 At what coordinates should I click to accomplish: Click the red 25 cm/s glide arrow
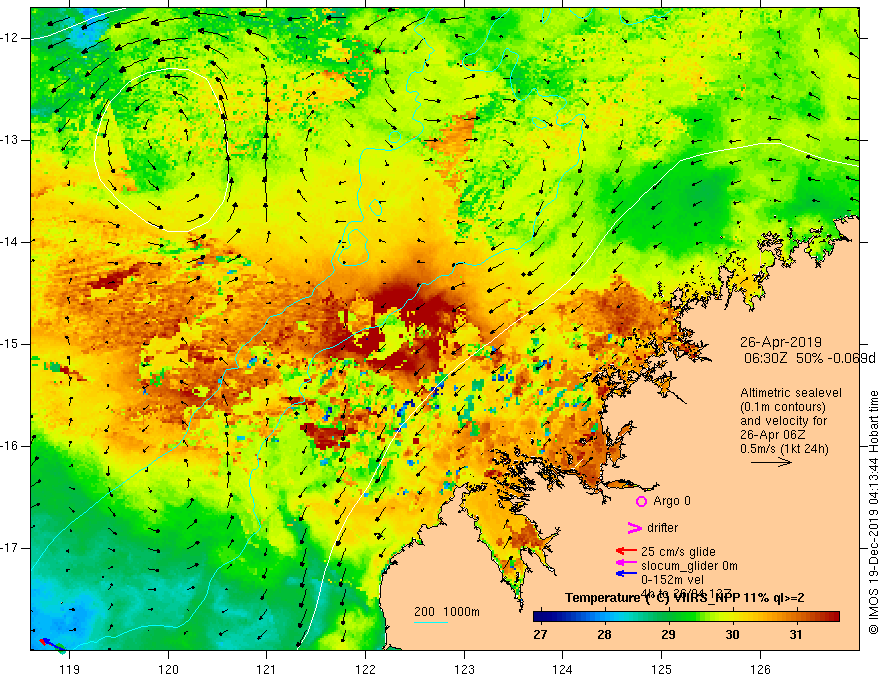pos(626,552)
